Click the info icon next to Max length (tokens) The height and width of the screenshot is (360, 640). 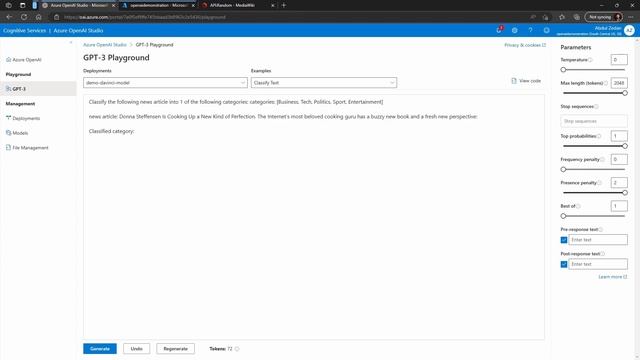[606, 83]
